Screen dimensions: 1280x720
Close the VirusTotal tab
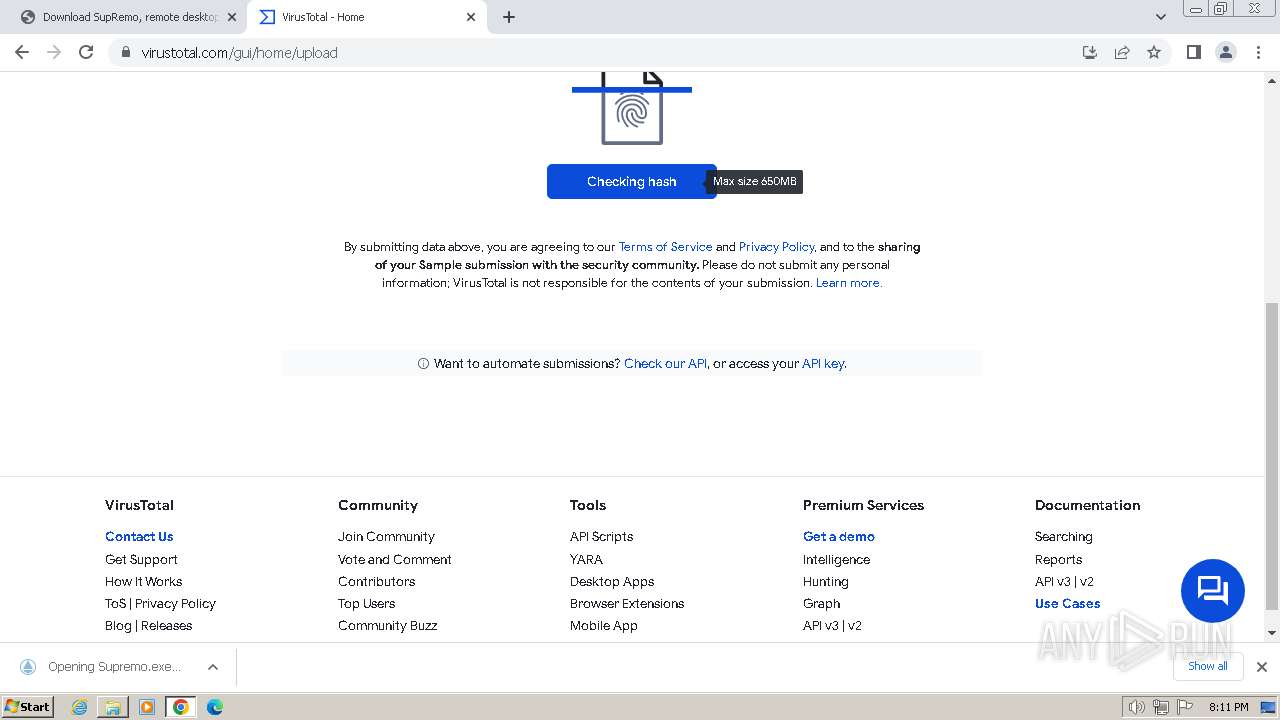(471, 17)
